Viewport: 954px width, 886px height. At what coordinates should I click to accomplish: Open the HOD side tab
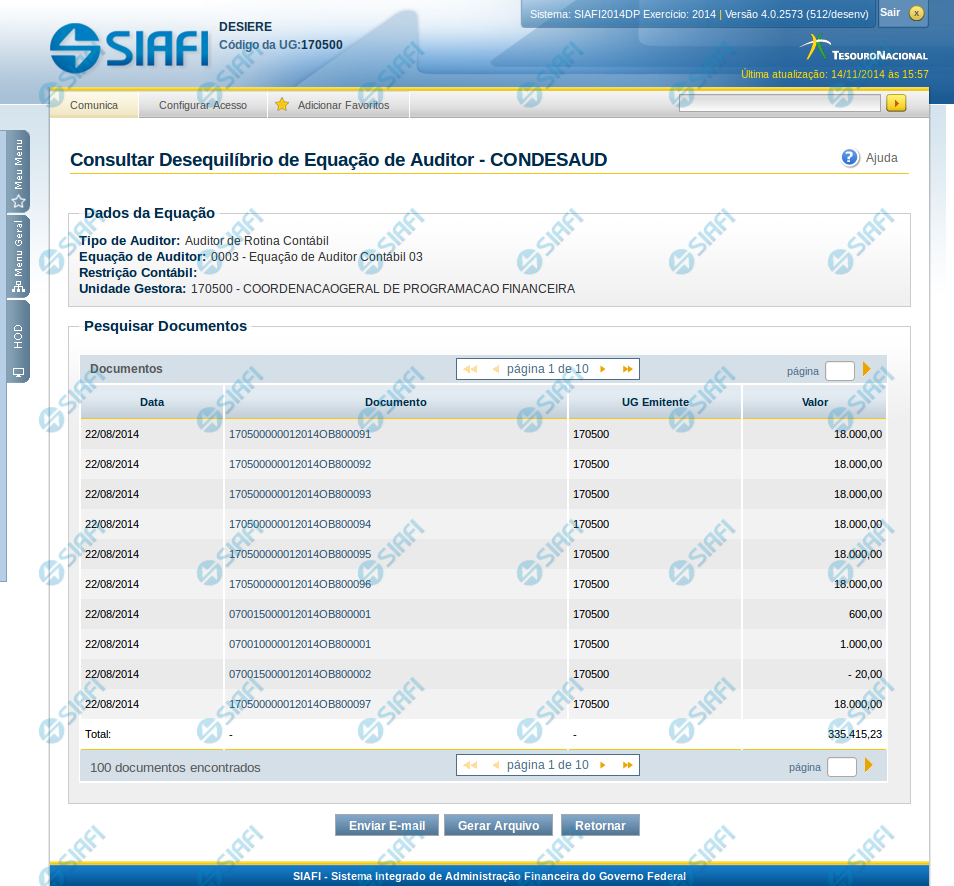(18, 342)
